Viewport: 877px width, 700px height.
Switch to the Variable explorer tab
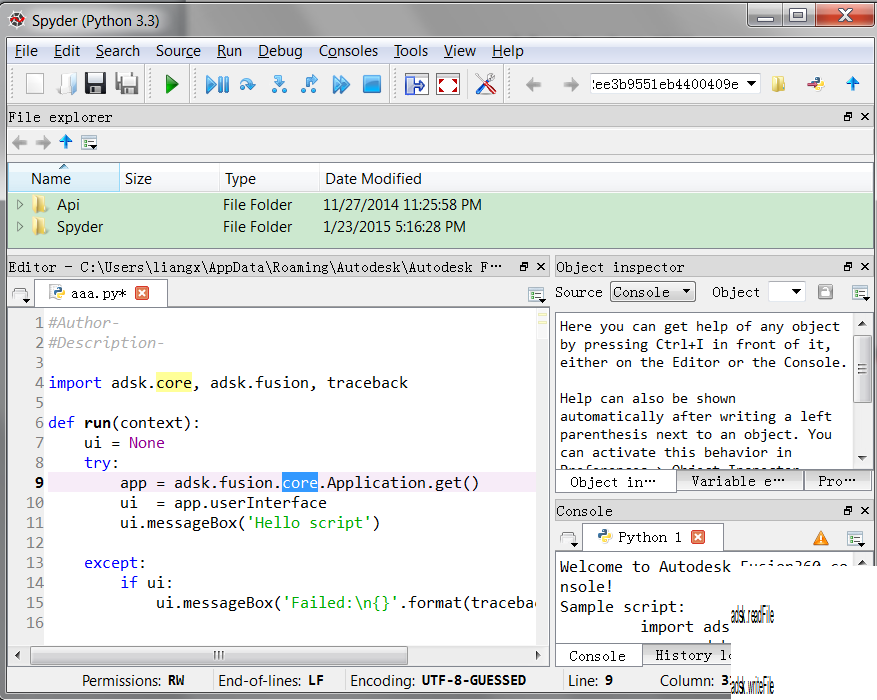tap(738, 481)
